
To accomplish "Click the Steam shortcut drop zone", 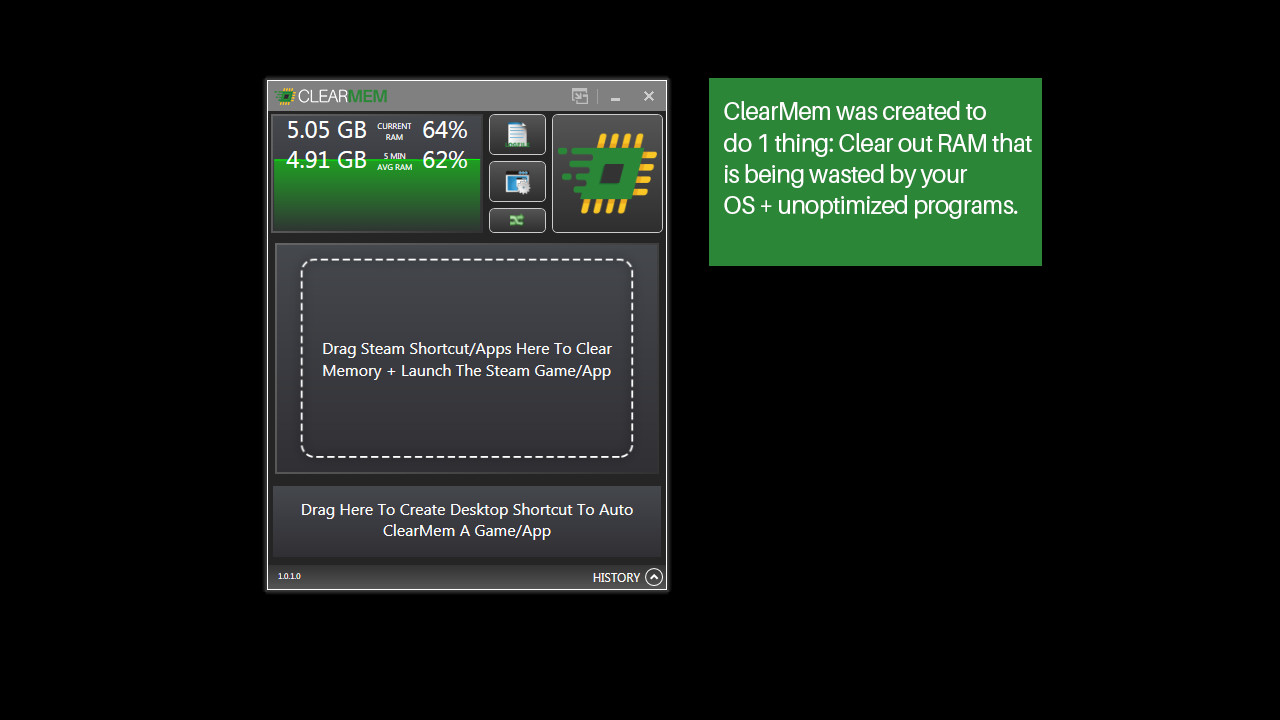I will [466, 359].
